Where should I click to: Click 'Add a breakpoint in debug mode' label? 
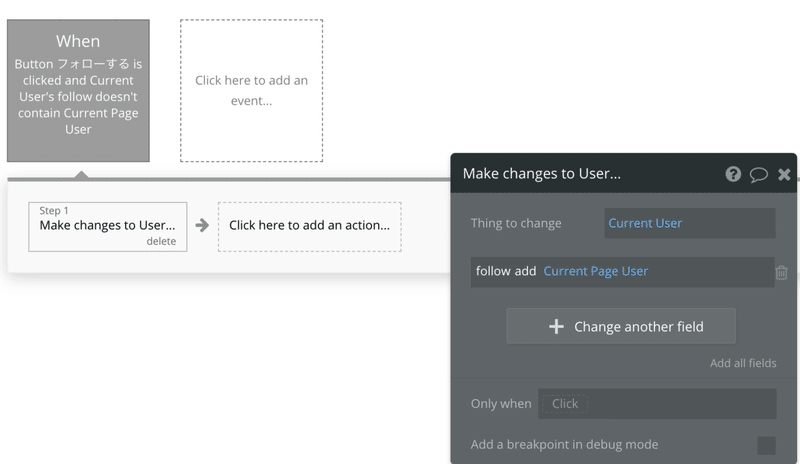[x=564, y=445]
